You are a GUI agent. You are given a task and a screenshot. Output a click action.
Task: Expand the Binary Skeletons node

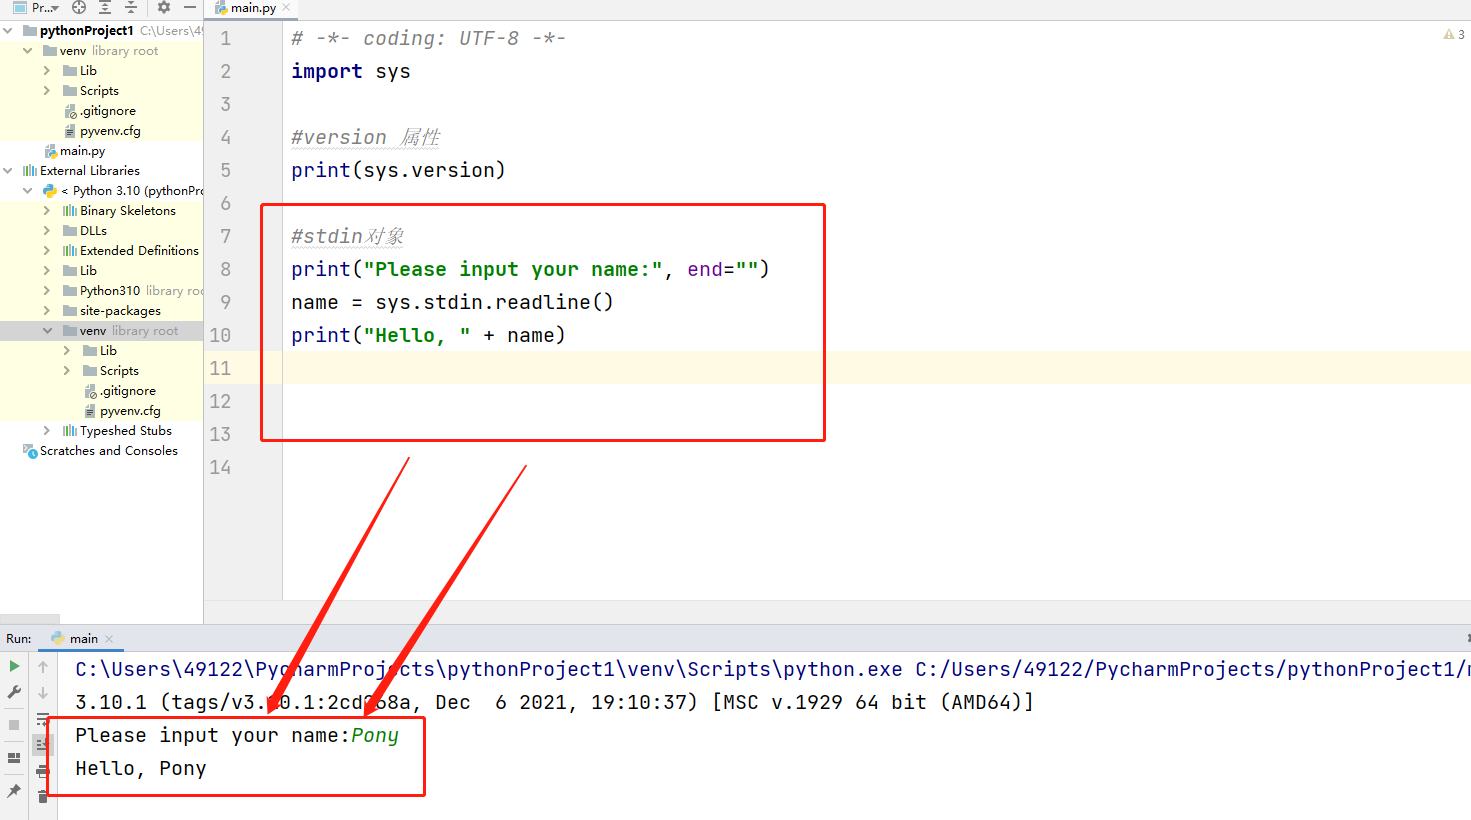click(47, 211)
